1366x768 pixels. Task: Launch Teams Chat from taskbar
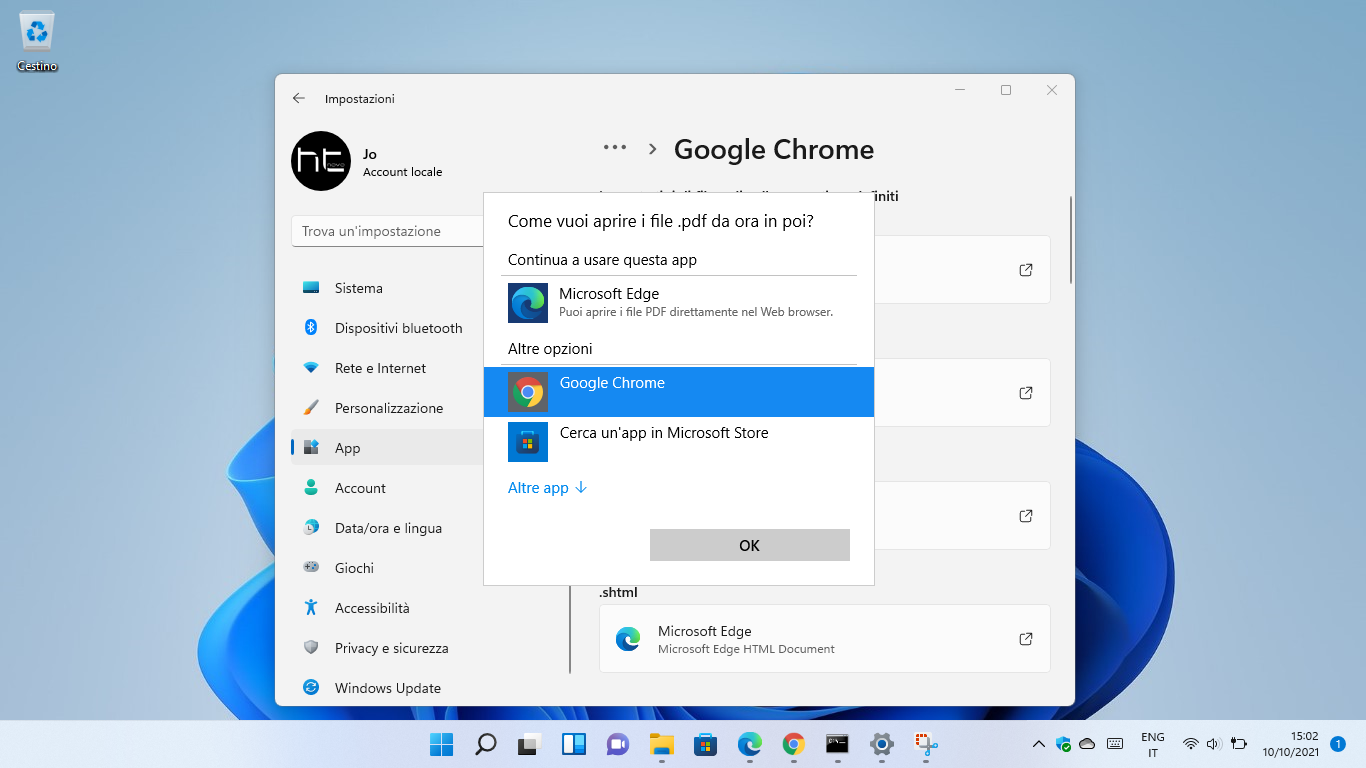point(617,744)
